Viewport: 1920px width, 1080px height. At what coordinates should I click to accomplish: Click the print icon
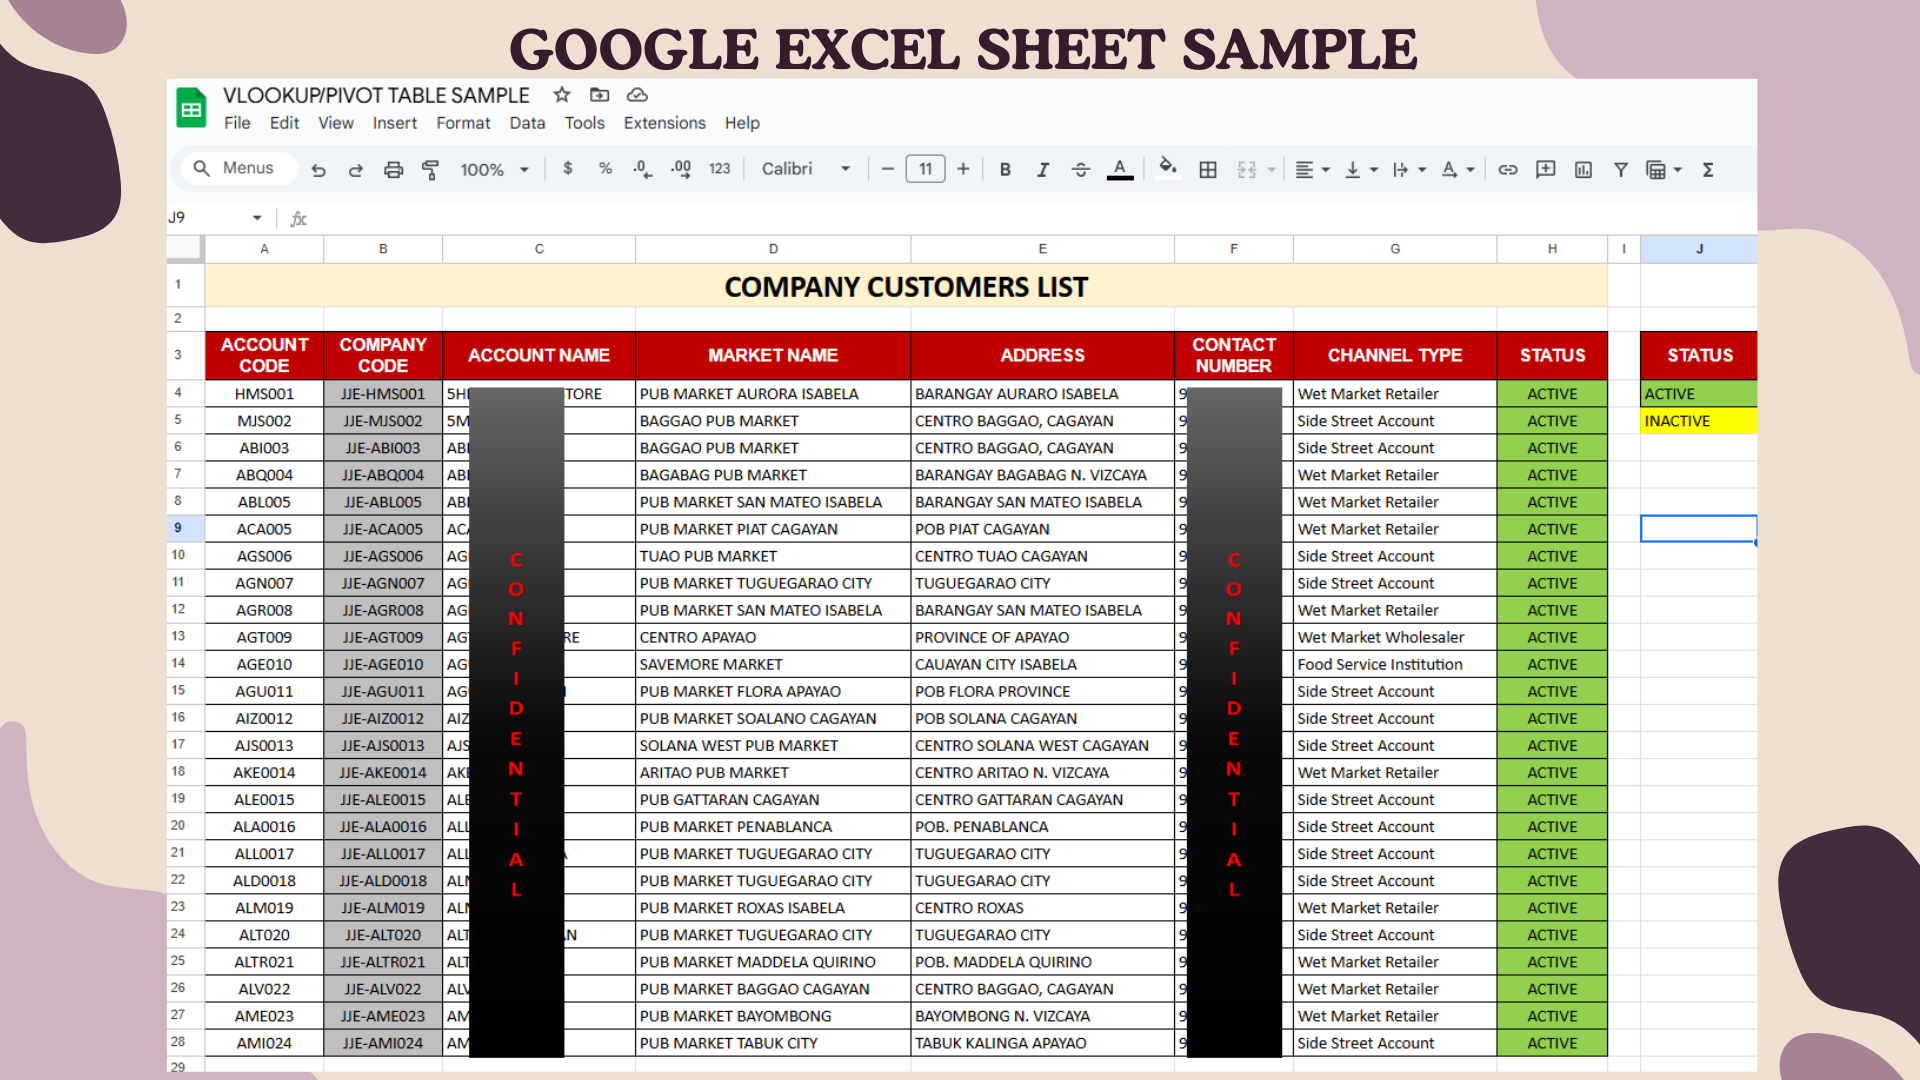393,170
